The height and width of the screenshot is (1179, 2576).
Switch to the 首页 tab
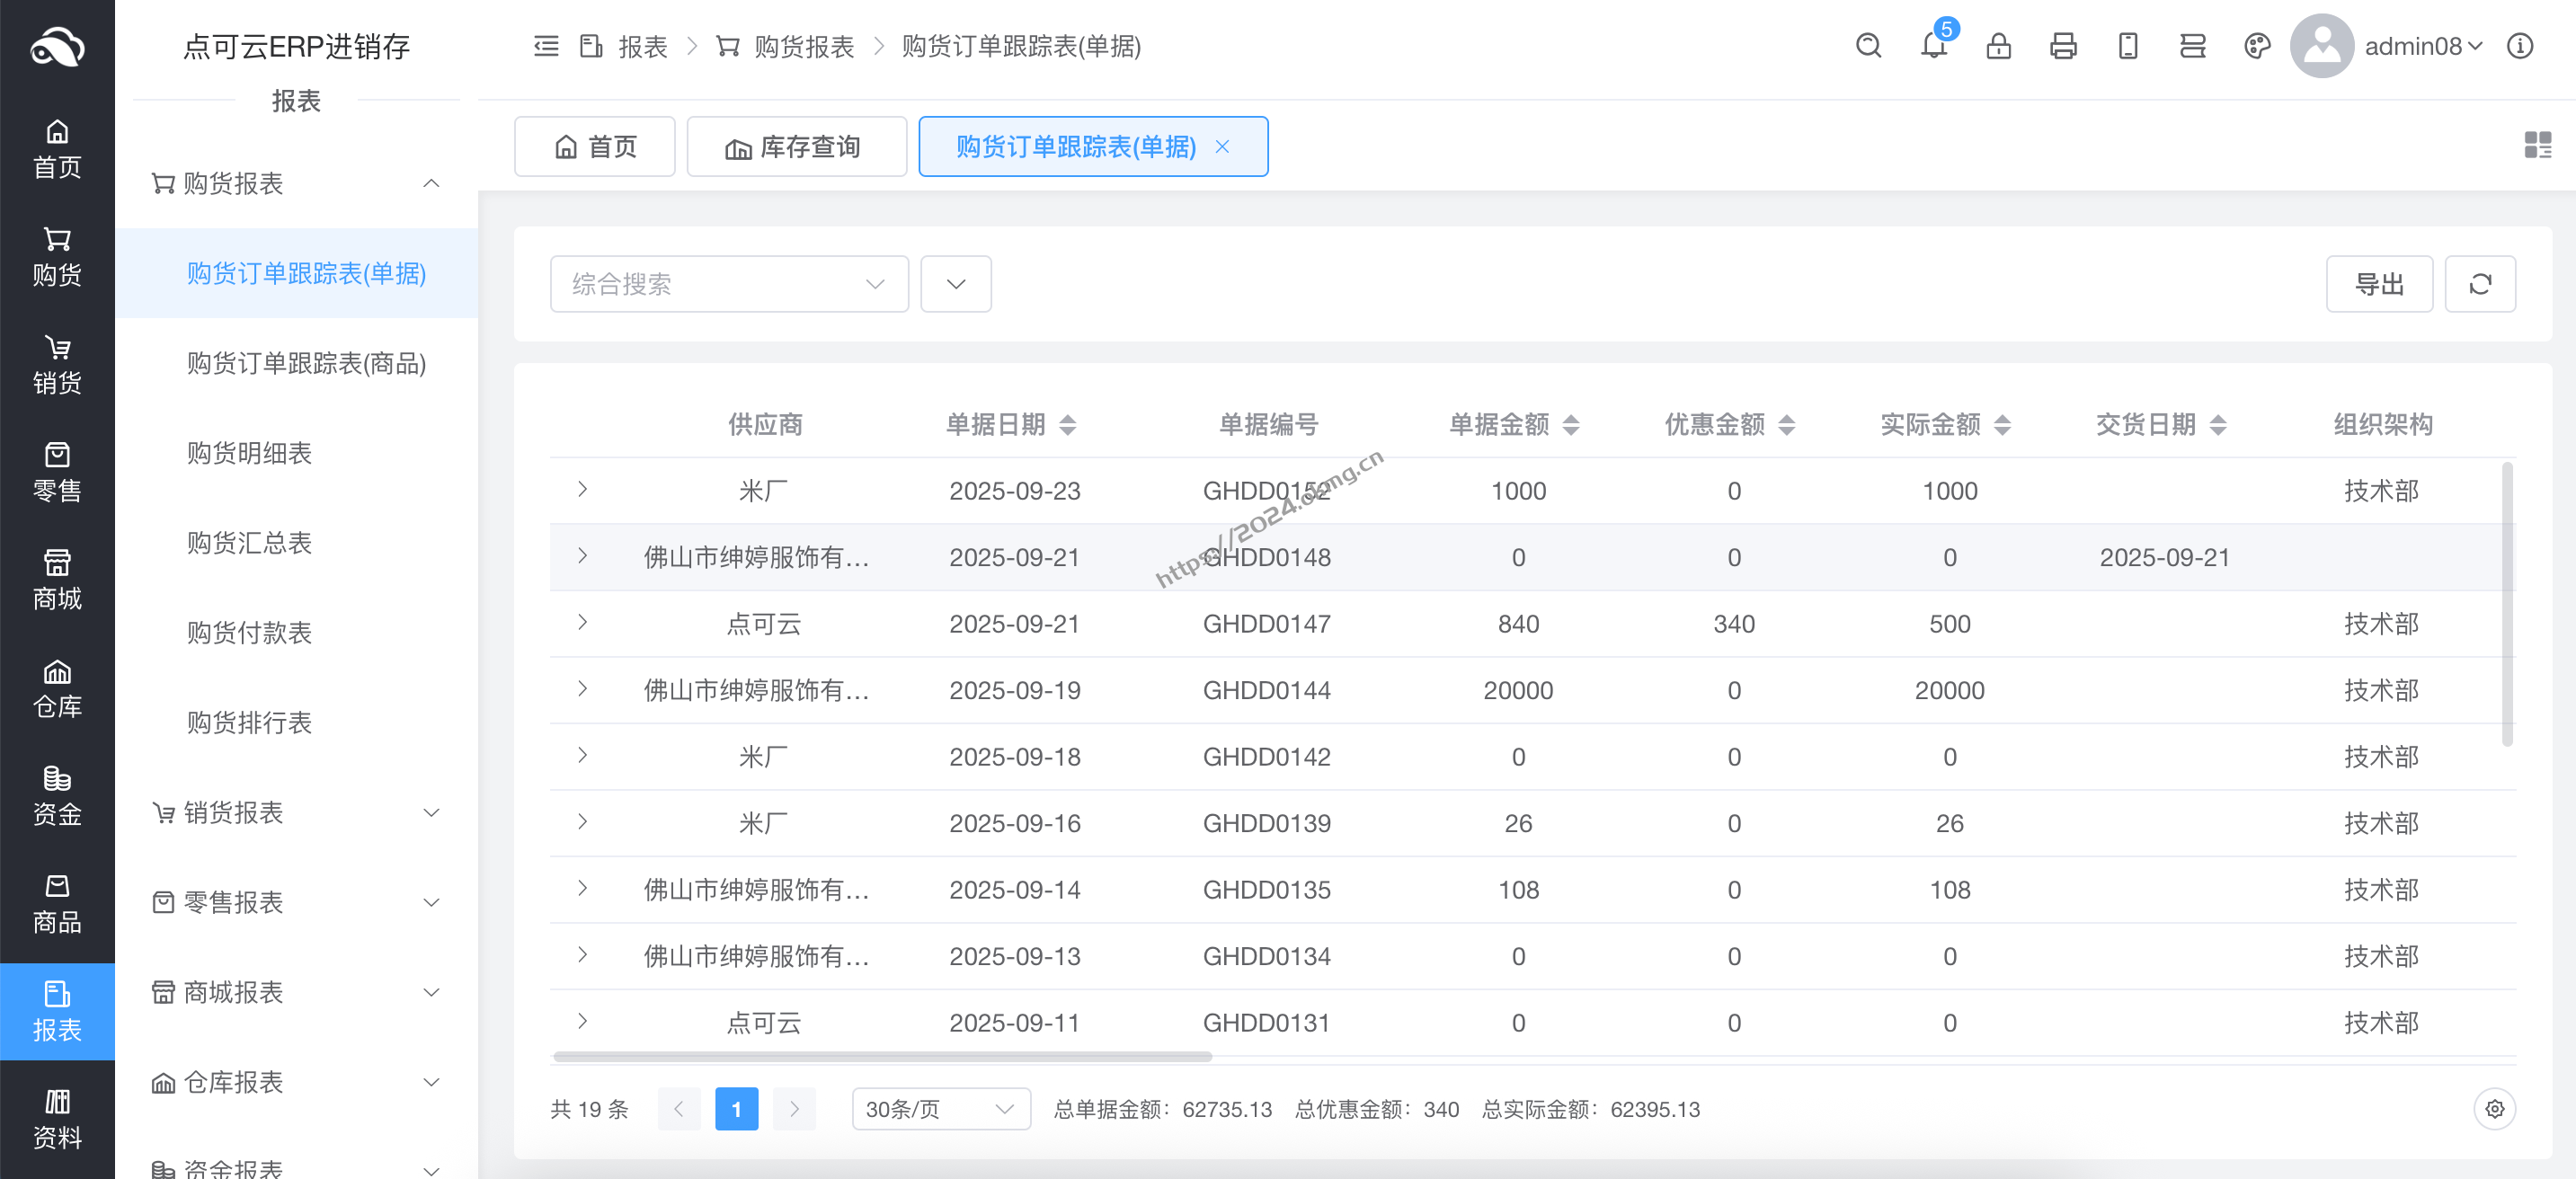(595, 147)
